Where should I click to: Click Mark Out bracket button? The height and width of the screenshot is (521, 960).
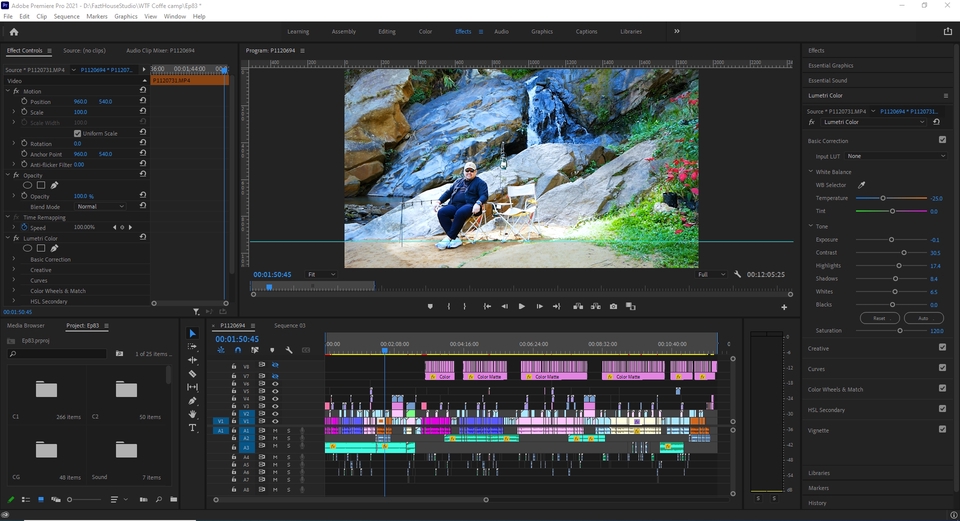coord(465,306)
